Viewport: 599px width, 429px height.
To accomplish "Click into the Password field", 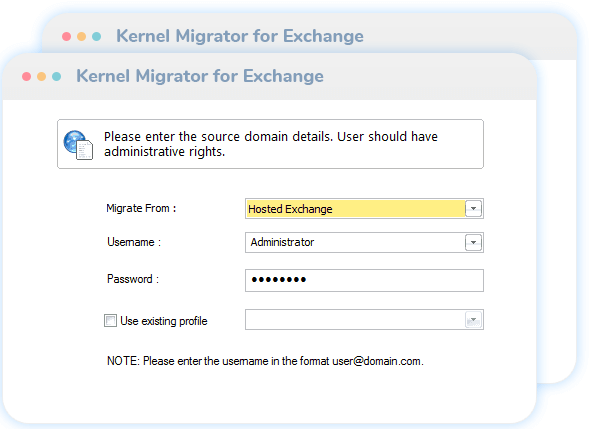I will coord(364,280).
